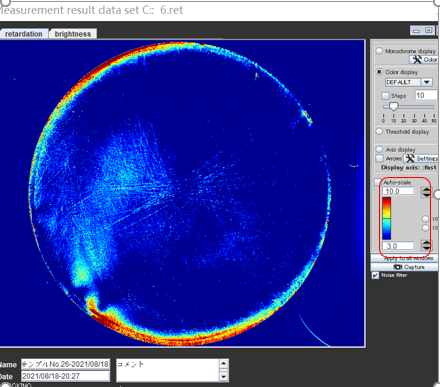Select the Monochrome display radio button
This screenshot has width=440, height=387.
(x=379, y=51)
